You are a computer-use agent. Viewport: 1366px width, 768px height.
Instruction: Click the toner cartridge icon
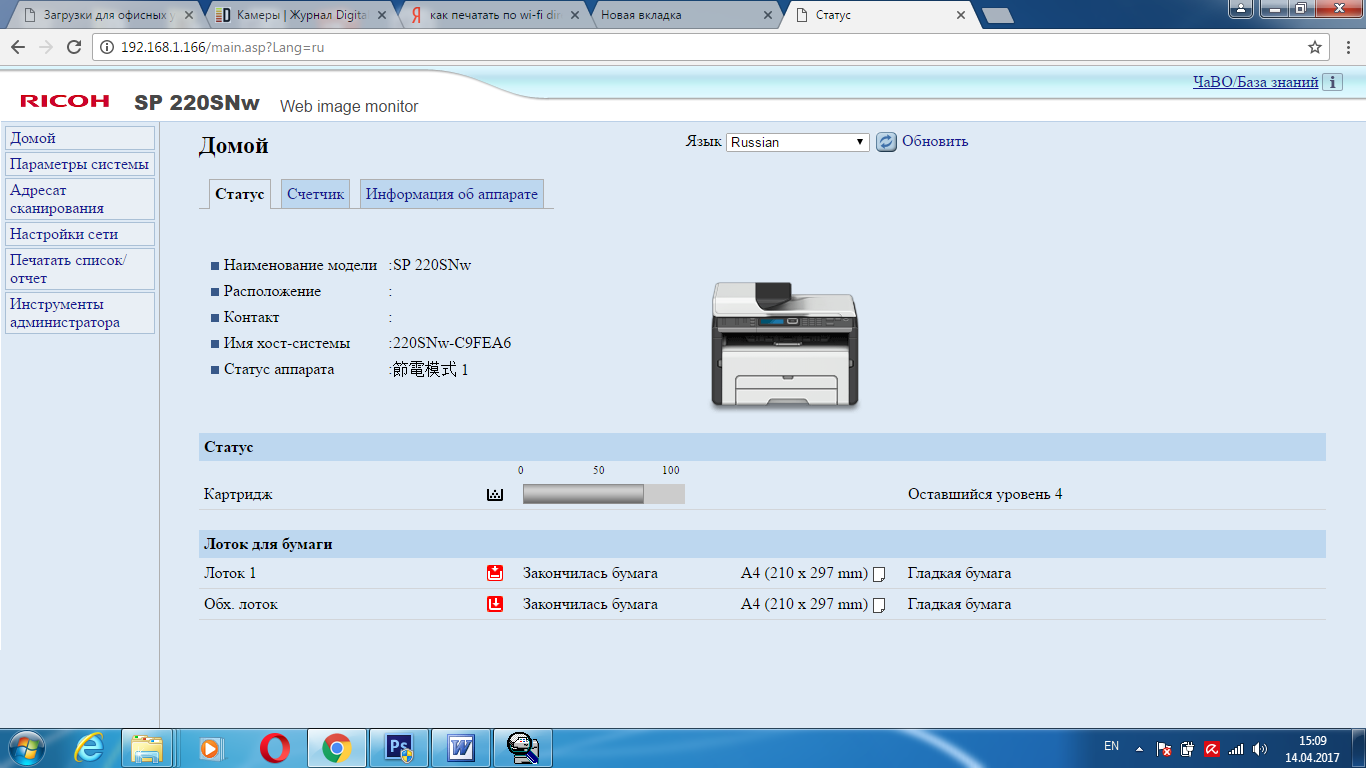pyautogui.click(x=494, y=494)
